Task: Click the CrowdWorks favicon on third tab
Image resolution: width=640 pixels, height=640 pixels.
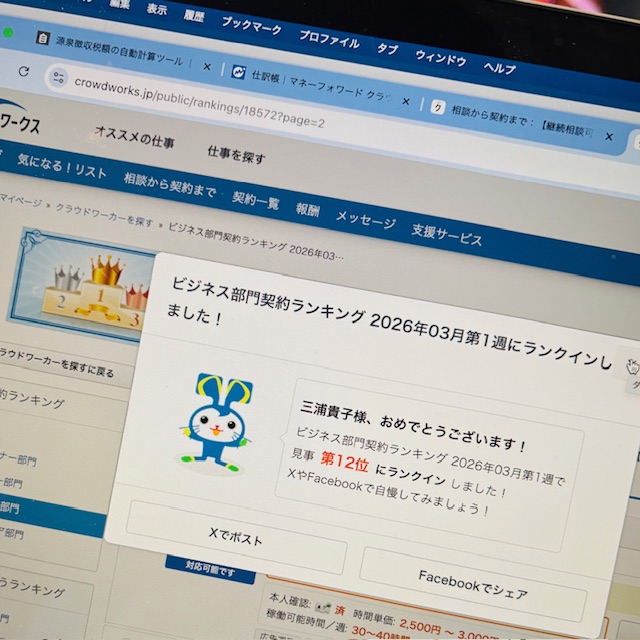Action: [x=438, y=108]
